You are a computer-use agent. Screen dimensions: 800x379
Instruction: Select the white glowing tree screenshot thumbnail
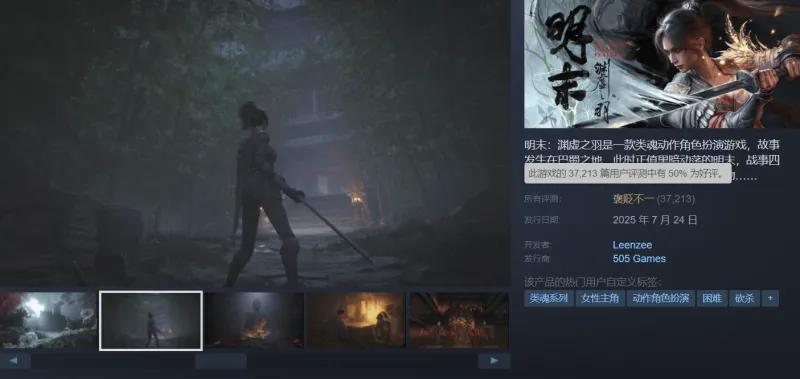(48, 320)
